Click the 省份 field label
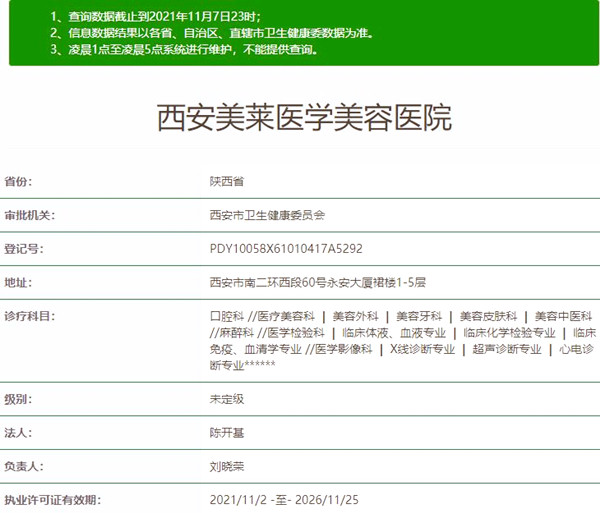The image size is (600, 513). (x=18, y=181)
